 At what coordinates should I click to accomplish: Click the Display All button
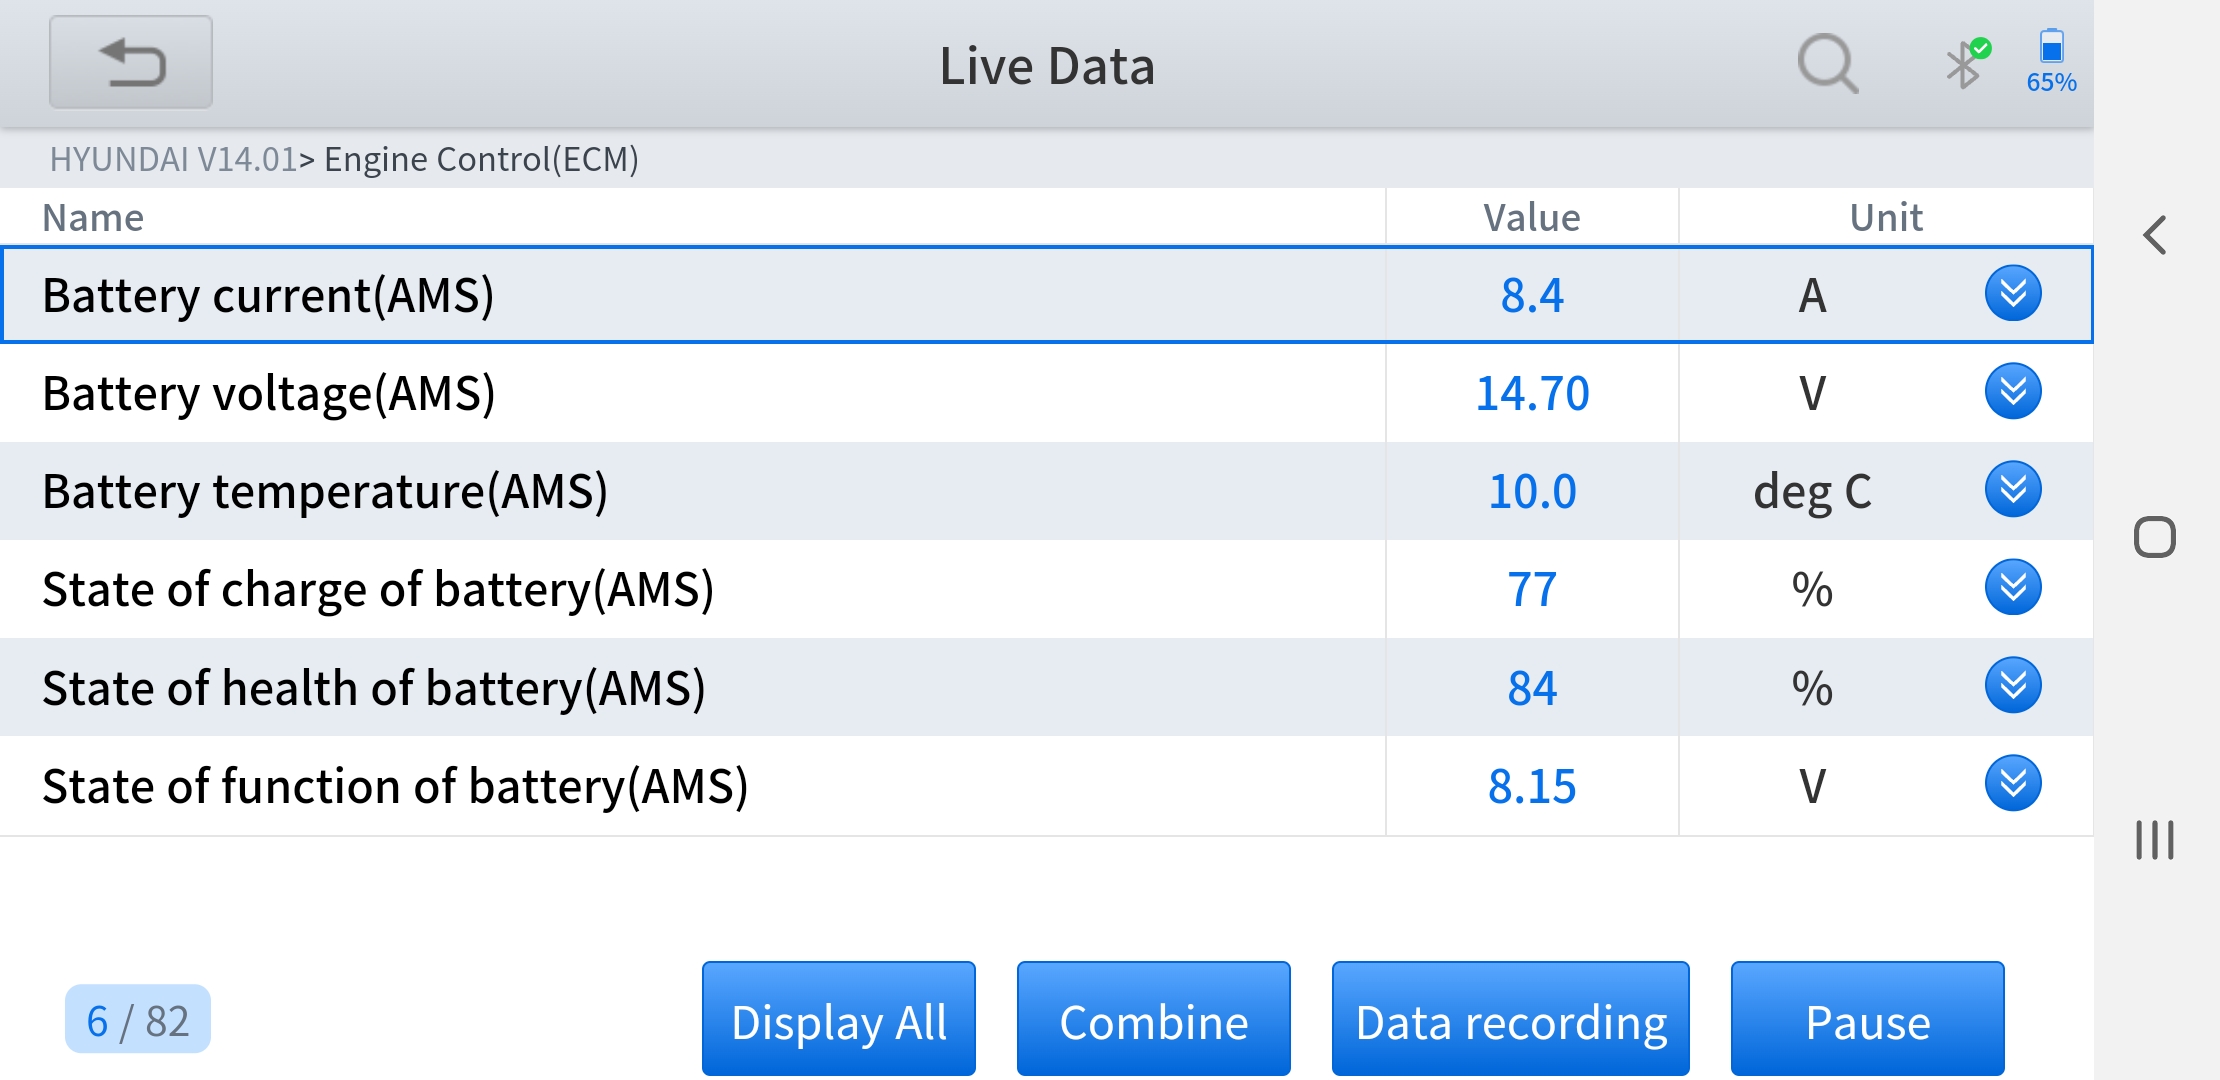point(838,1020)
